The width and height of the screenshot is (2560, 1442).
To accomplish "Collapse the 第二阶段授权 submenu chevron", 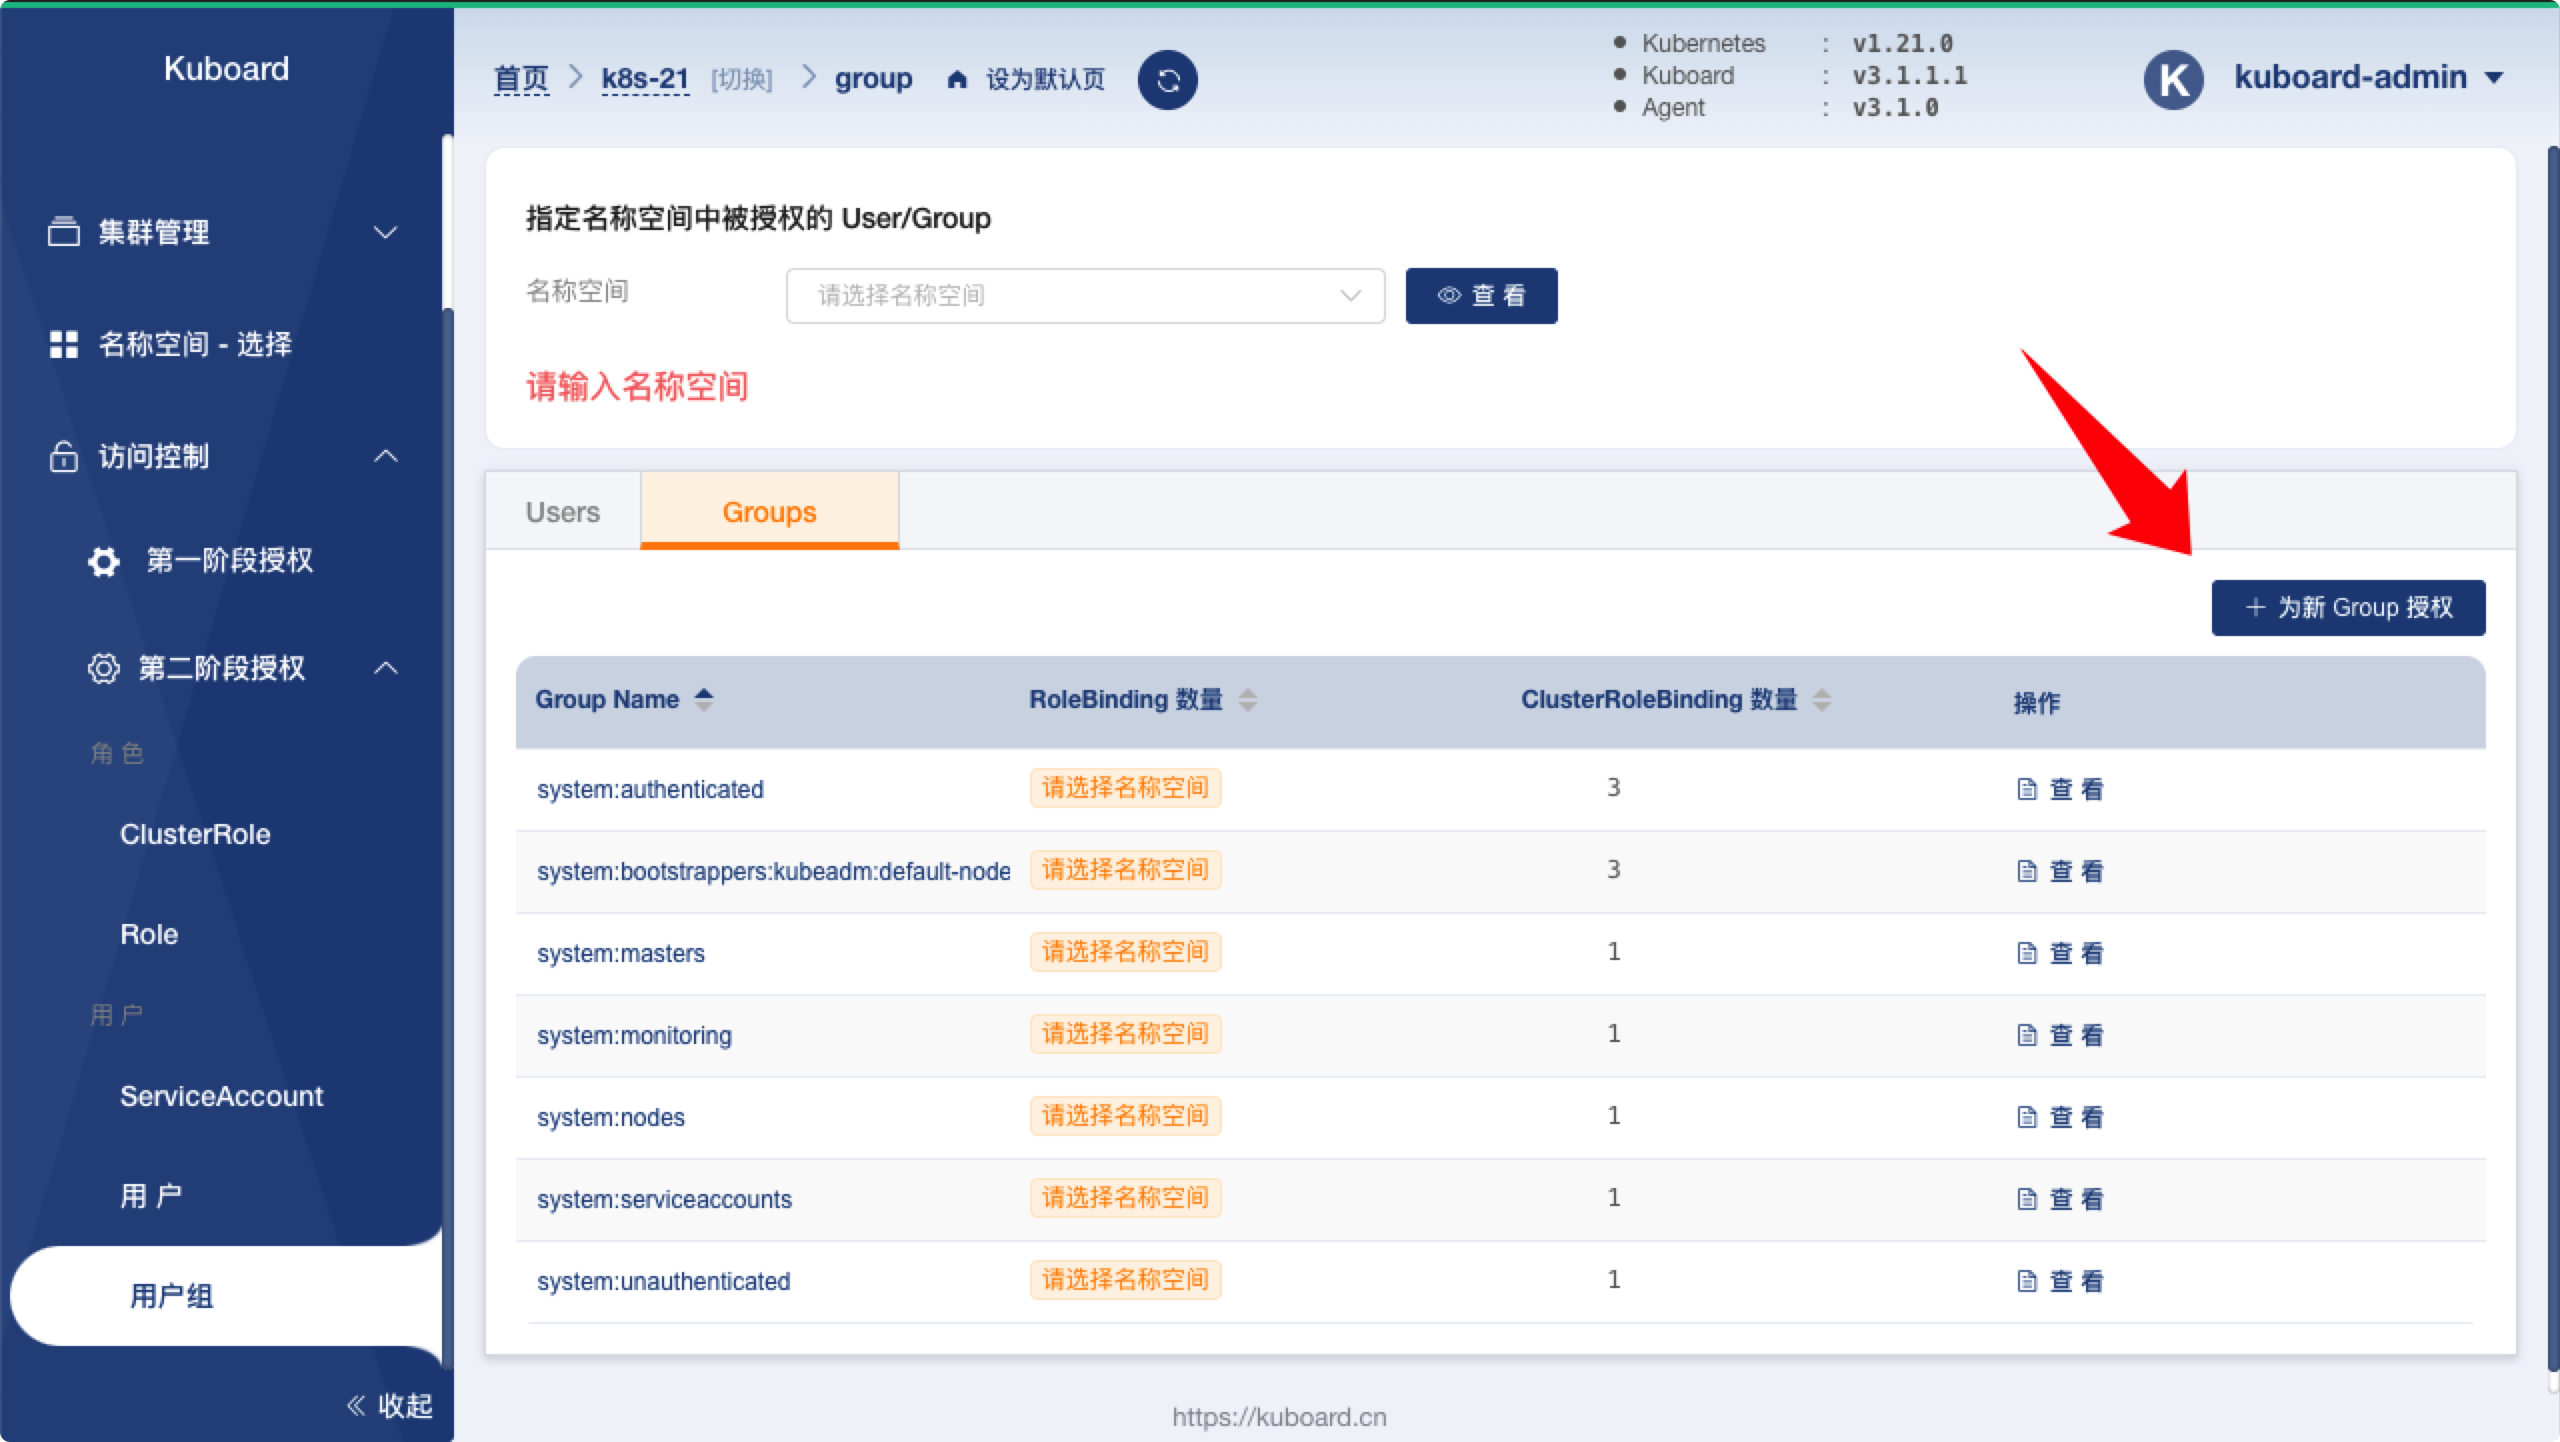I will tap(386, 668).
